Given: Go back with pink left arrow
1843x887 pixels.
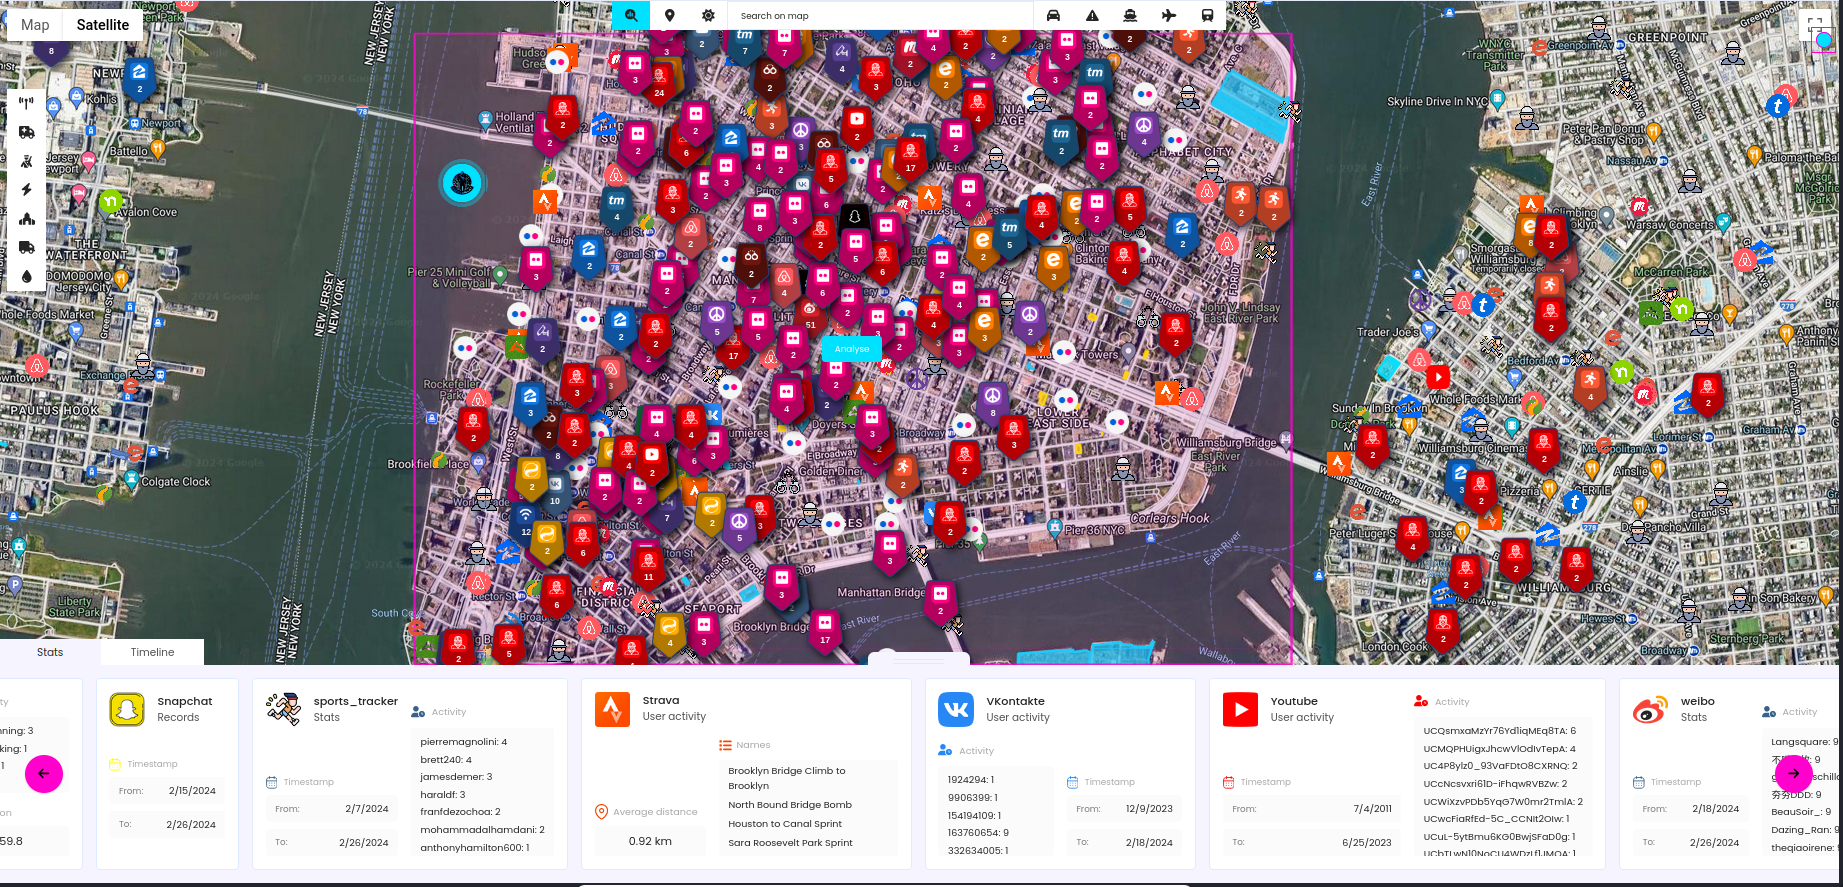Looking at the screenshot, I should (43, 773).
